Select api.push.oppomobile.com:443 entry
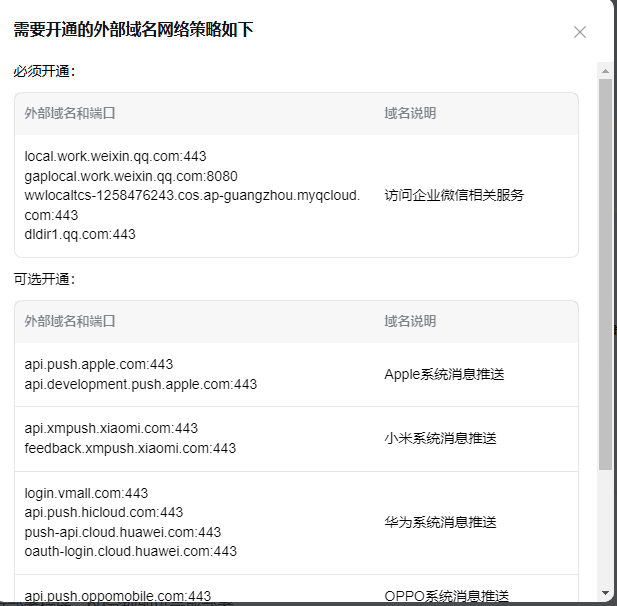The image size is (617, 606). click(x=118, y=596)
